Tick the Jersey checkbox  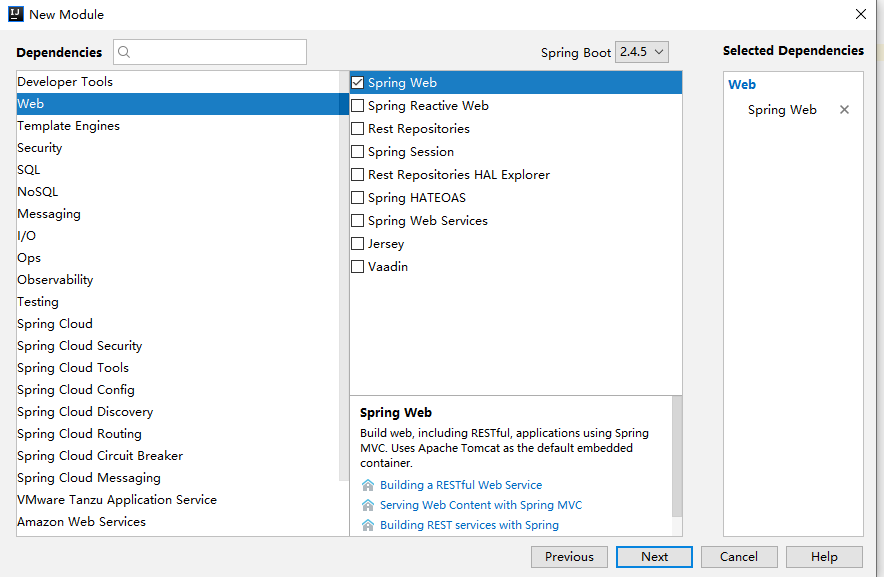click(357, 244)
